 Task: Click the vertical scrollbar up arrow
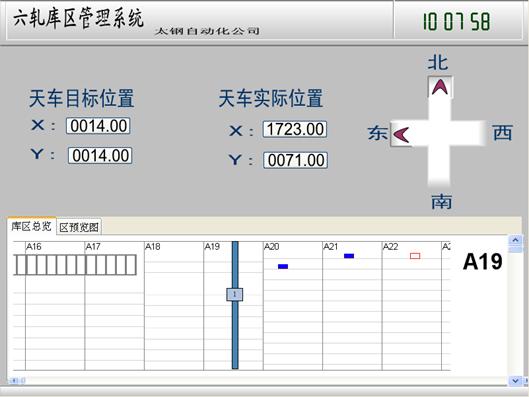point(515,240)
